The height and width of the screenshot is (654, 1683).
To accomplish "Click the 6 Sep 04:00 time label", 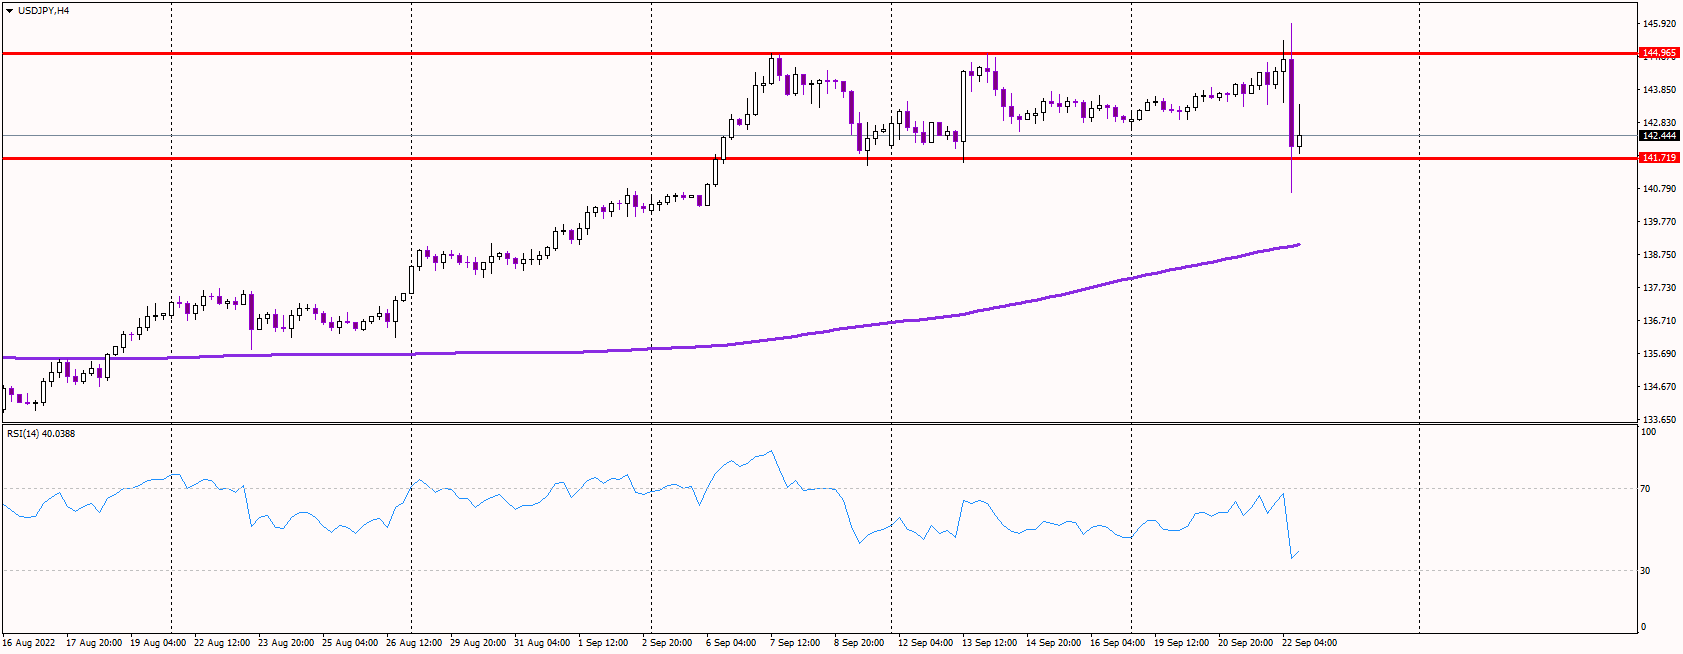I will tap(731, 643).
